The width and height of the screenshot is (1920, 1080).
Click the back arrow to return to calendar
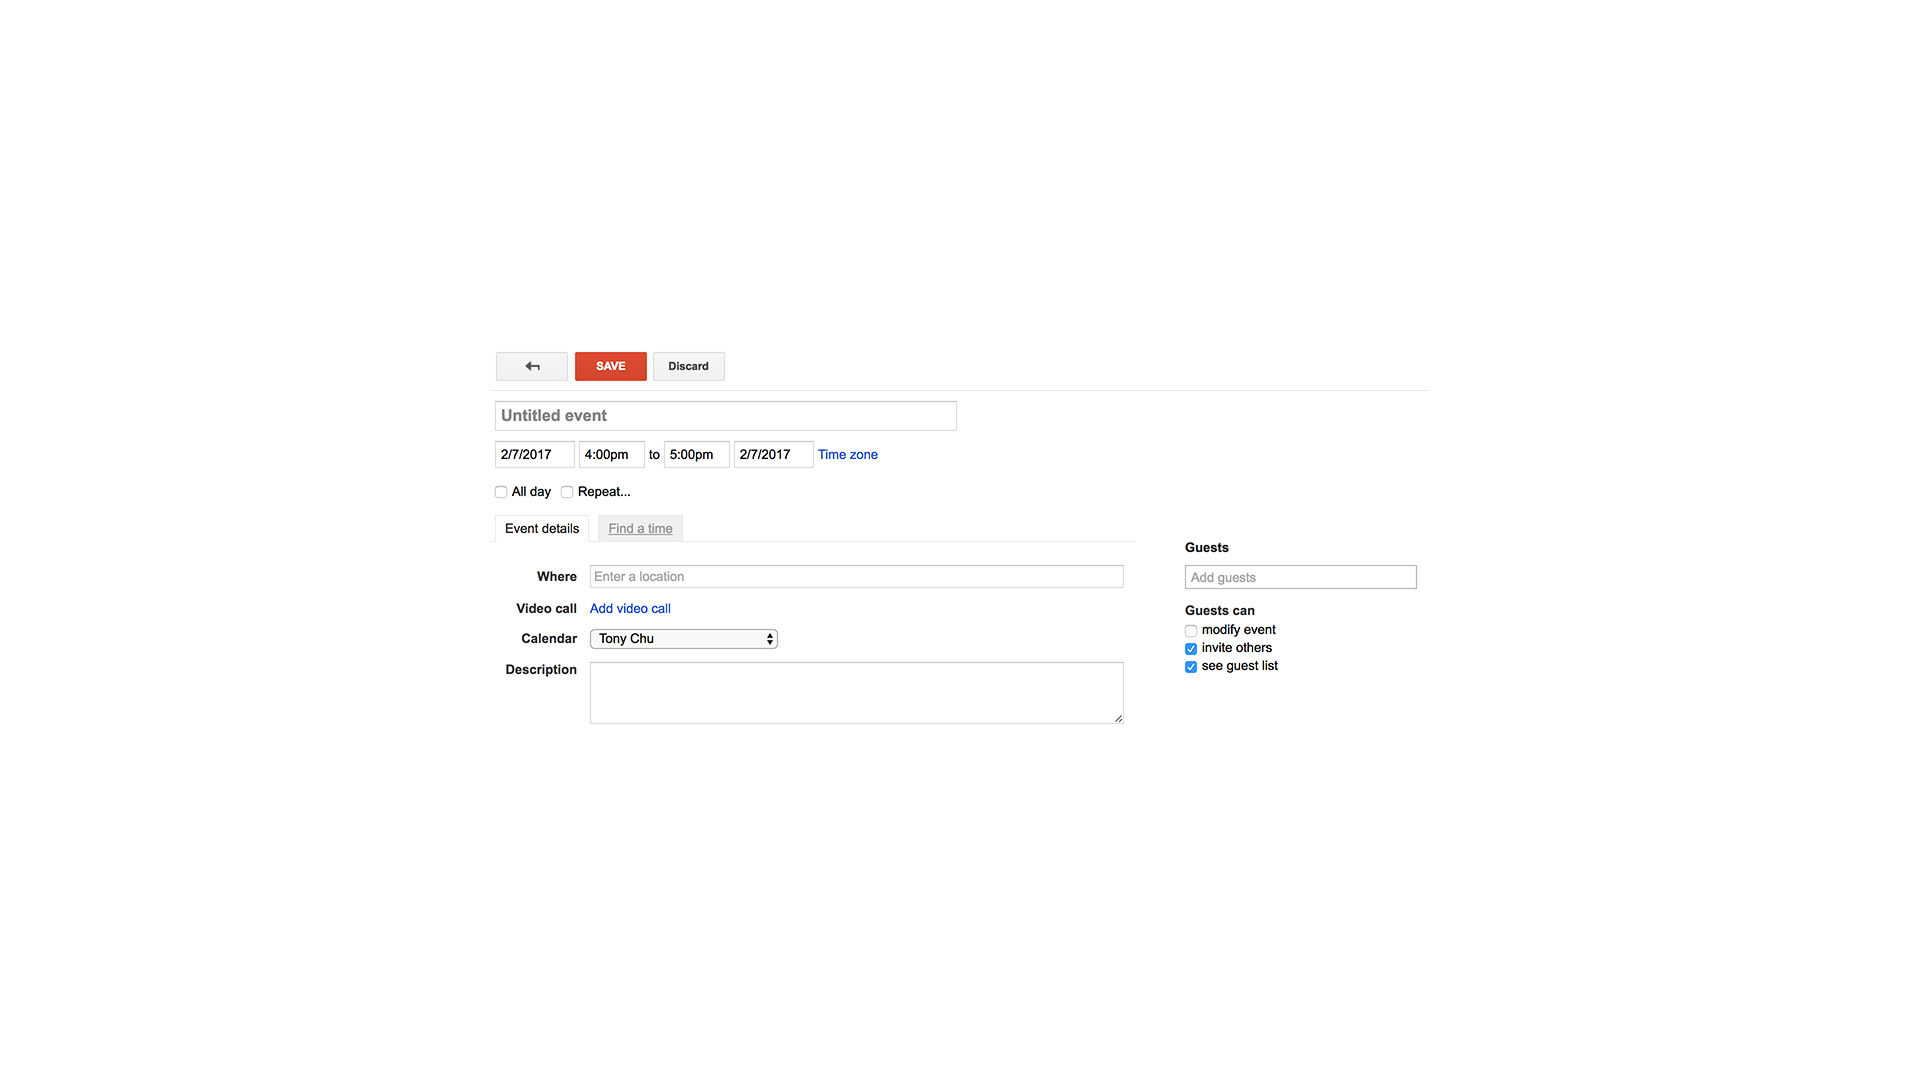(531, 366)
